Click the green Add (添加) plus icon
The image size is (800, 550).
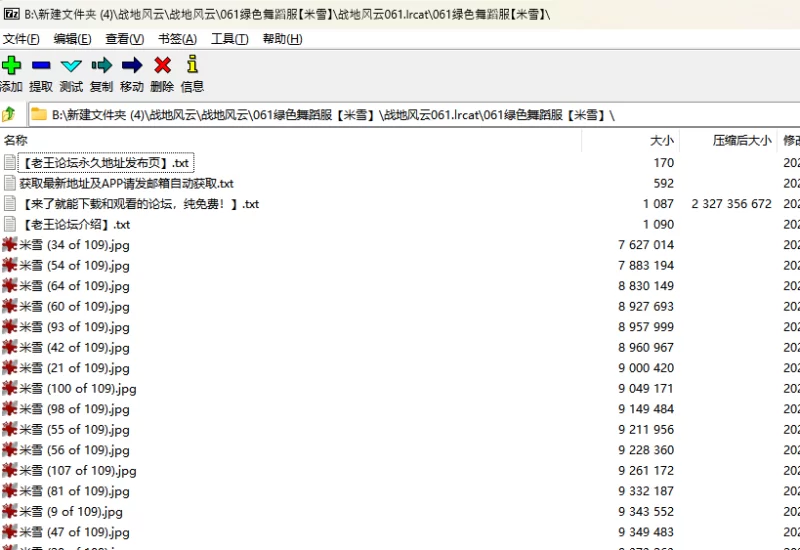(11, 65)
